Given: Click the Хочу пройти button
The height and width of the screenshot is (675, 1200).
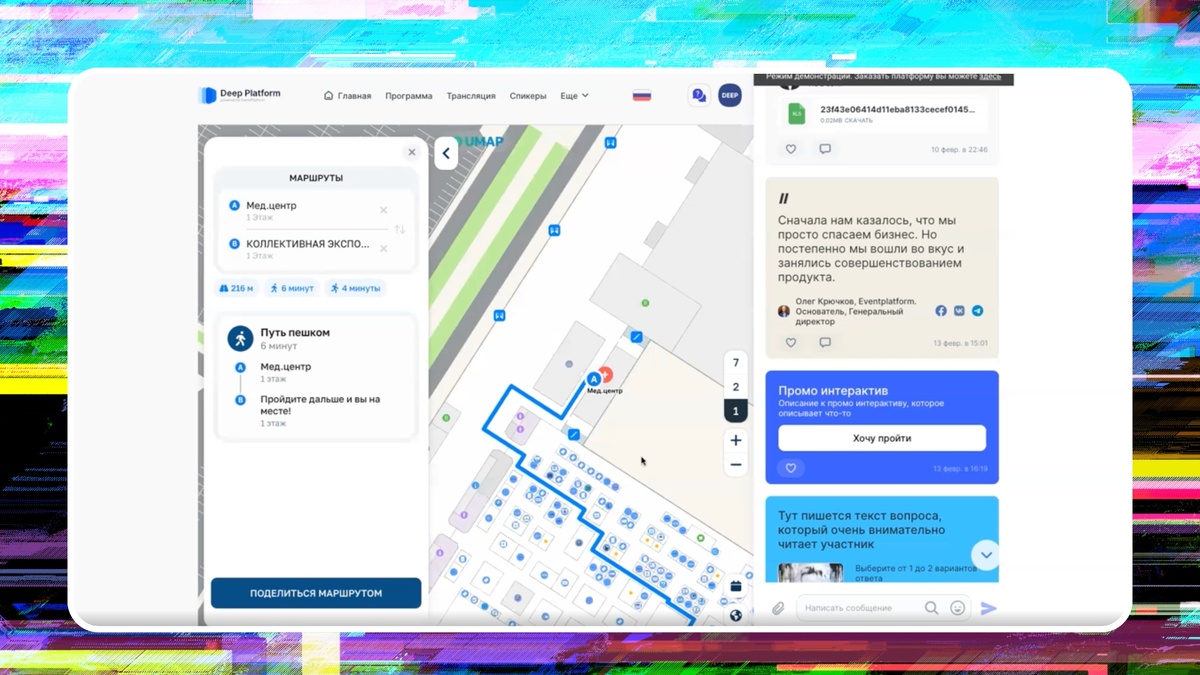Looking at the screenshot, I should coord(882,438).
